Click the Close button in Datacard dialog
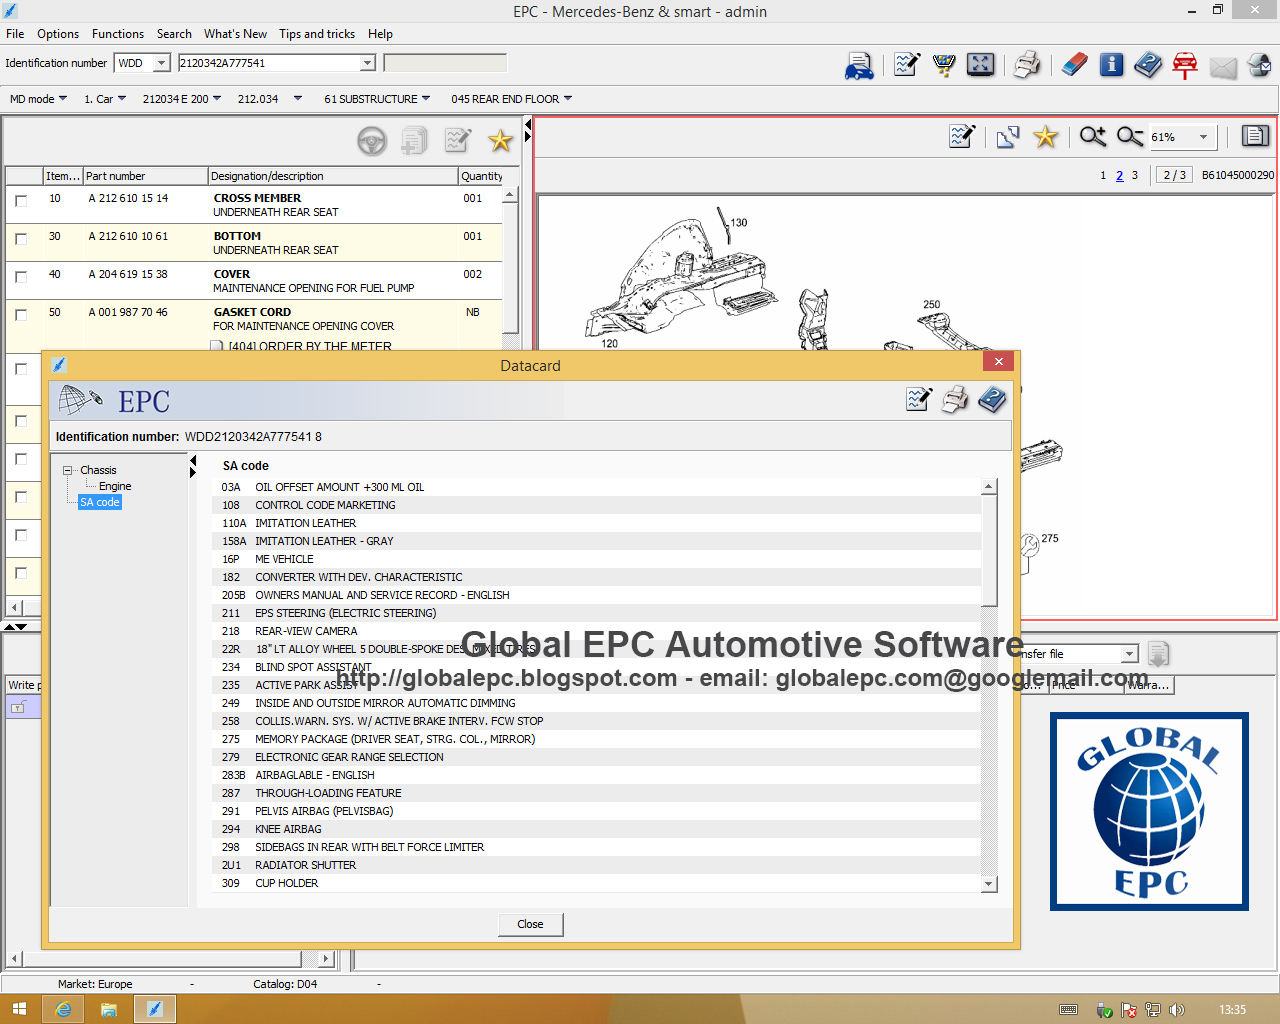This screenshot has width=1280, height=1024. 530,924
